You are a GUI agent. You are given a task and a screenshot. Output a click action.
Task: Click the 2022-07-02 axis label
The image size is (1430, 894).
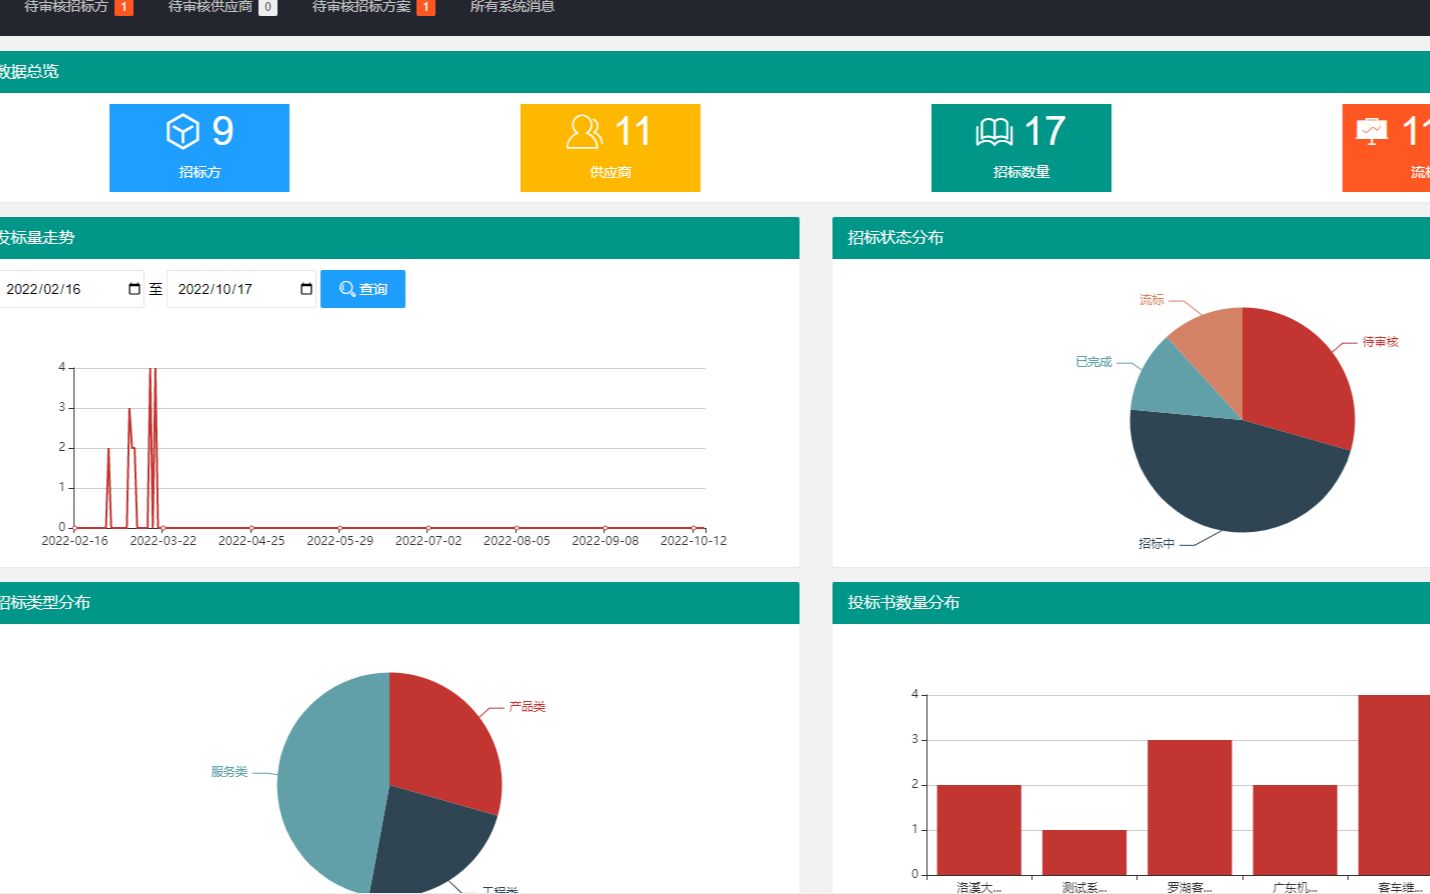click(x=428, y=541)
